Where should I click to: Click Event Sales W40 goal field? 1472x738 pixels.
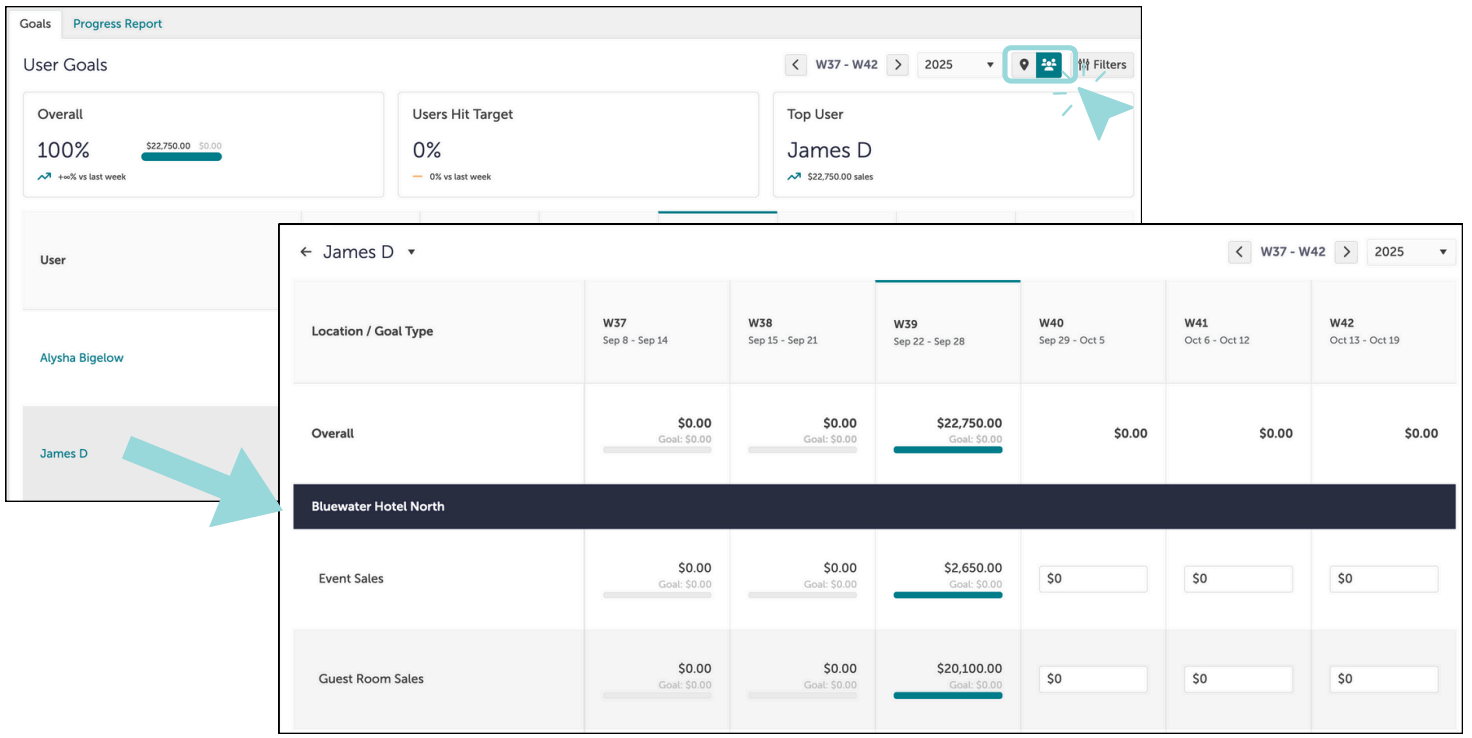click(x=1093, y=579)
